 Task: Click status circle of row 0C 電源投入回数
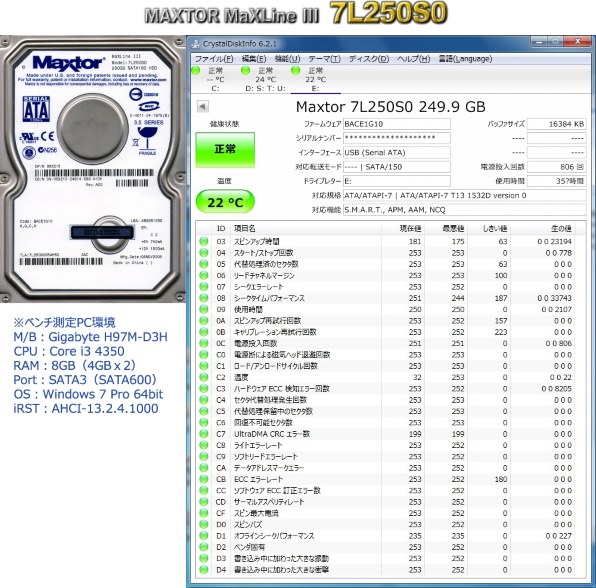[x=204, y=343]
